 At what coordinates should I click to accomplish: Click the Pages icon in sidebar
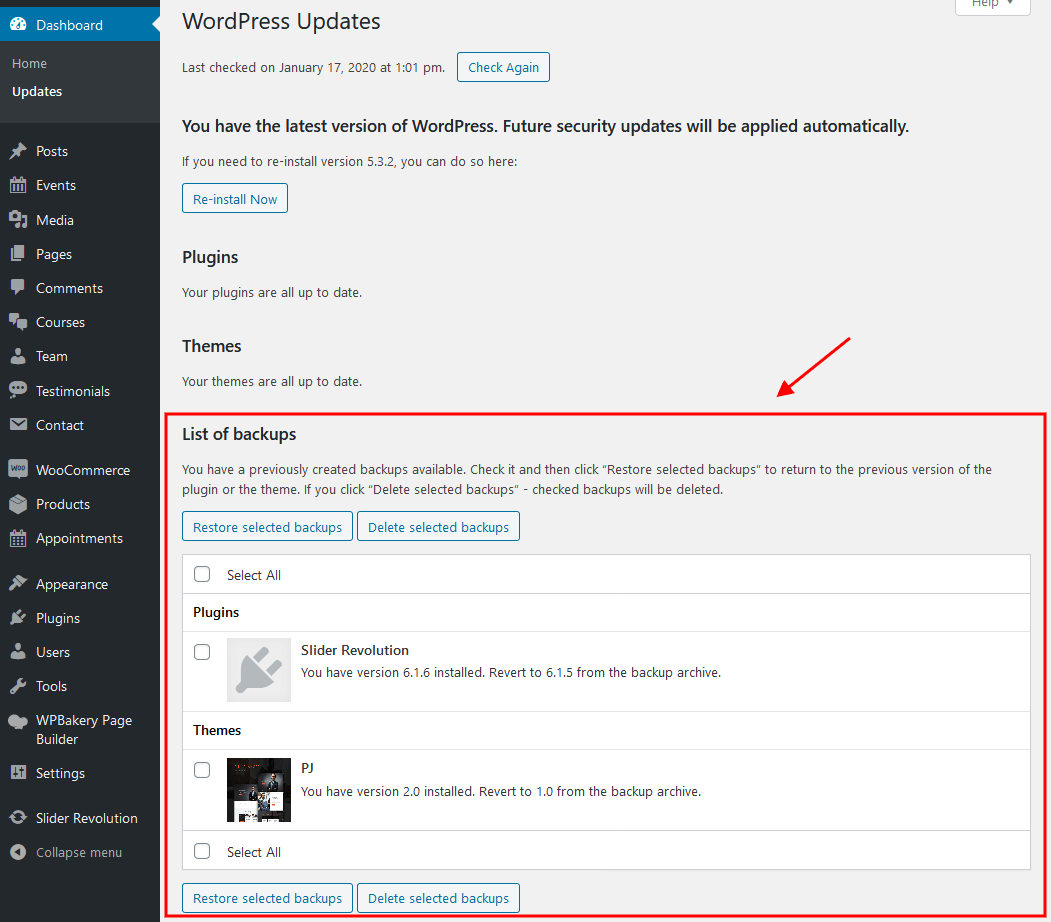18,254
